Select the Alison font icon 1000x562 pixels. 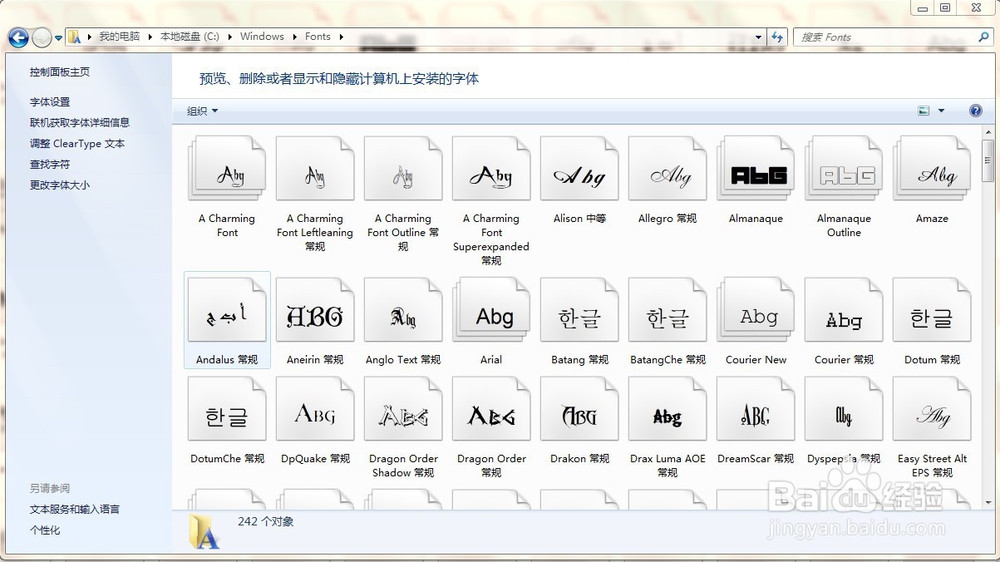(x=579, y=169)
